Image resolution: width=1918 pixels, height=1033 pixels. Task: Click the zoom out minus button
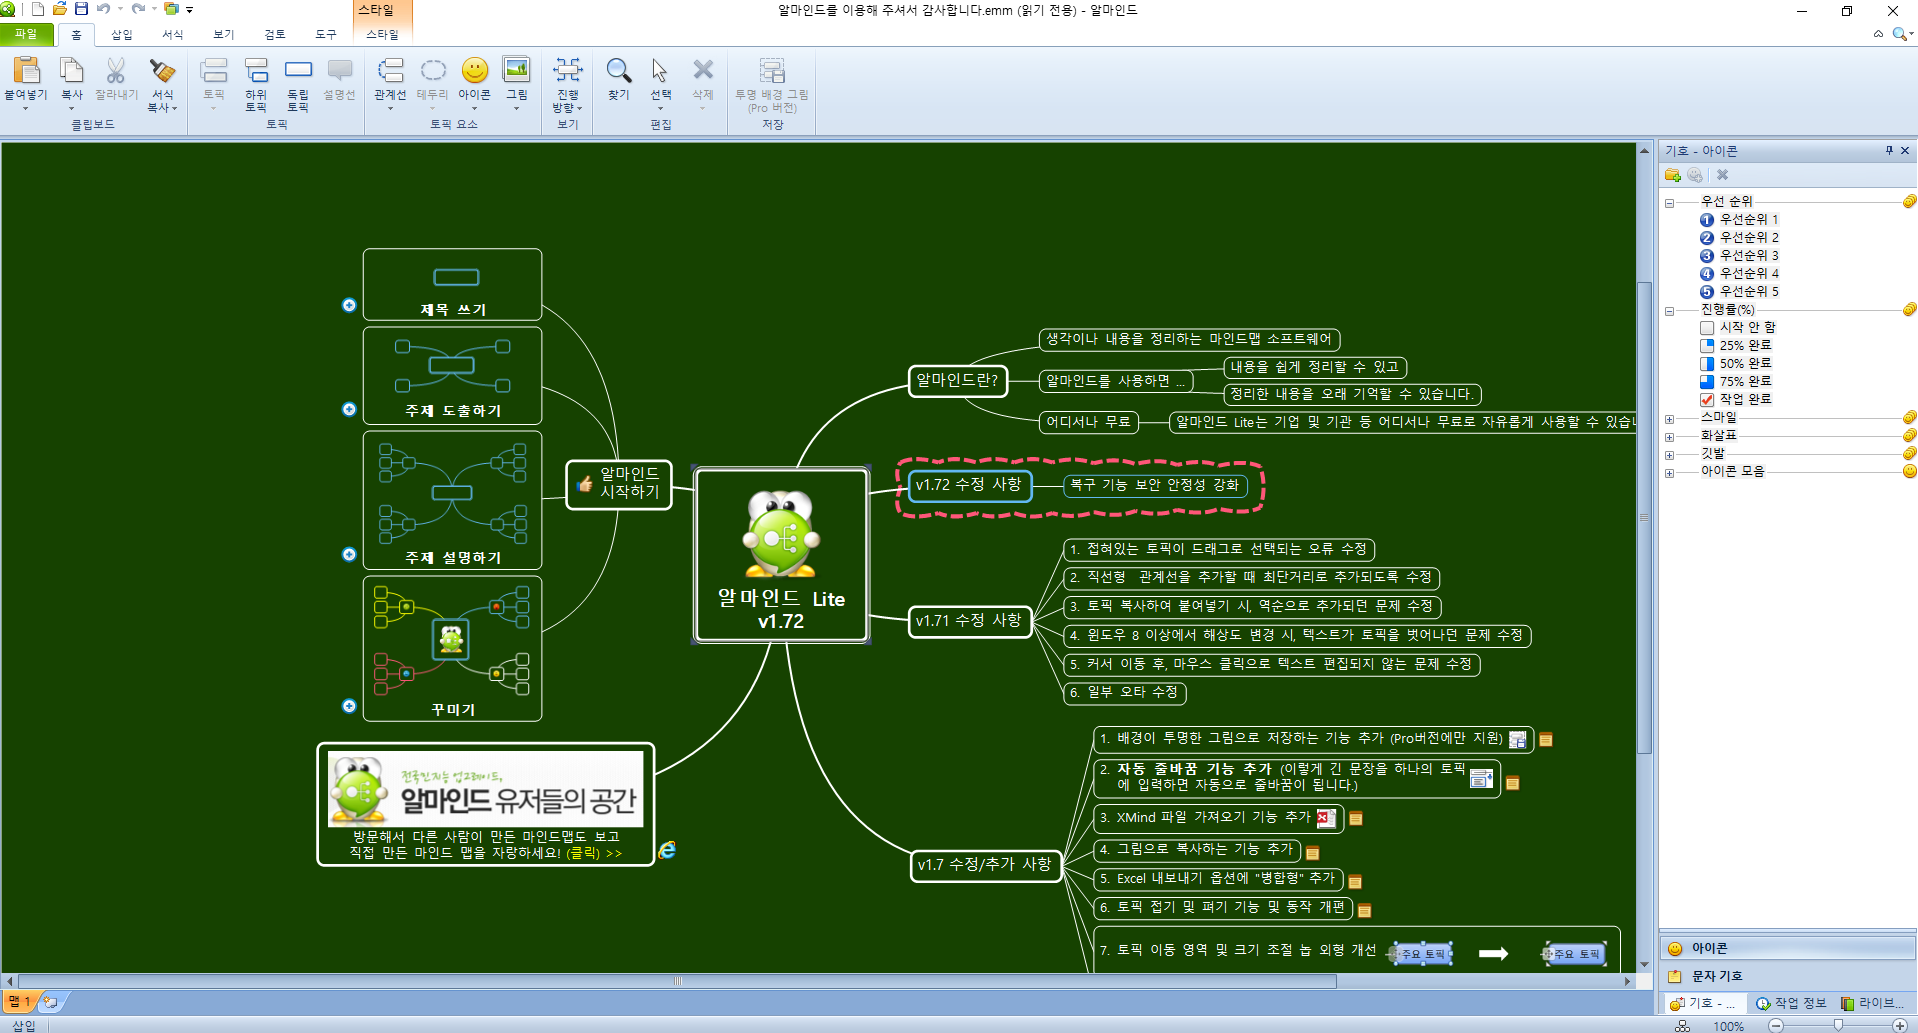tap(1776, 1026)
